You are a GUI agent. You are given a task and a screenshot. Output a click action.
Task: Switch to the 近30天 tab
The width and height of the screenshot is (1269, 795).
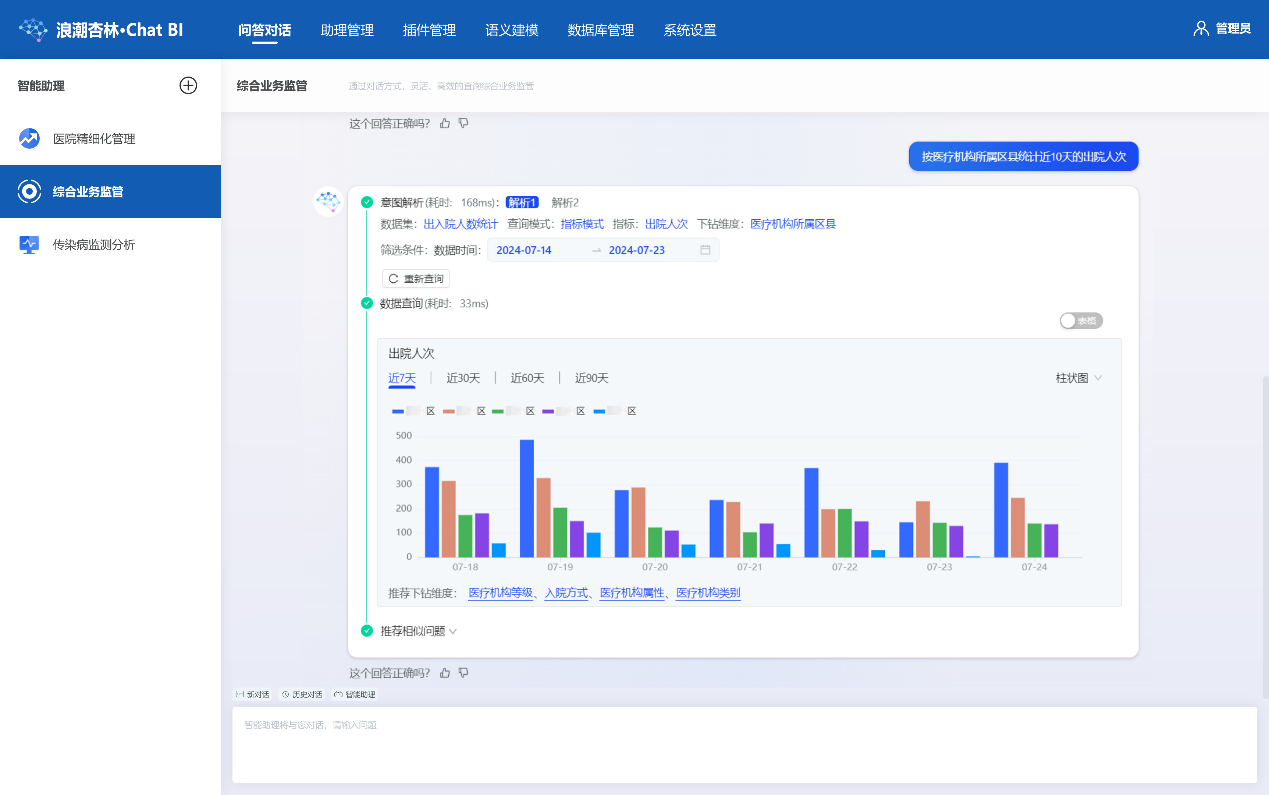tap(463, 378)
